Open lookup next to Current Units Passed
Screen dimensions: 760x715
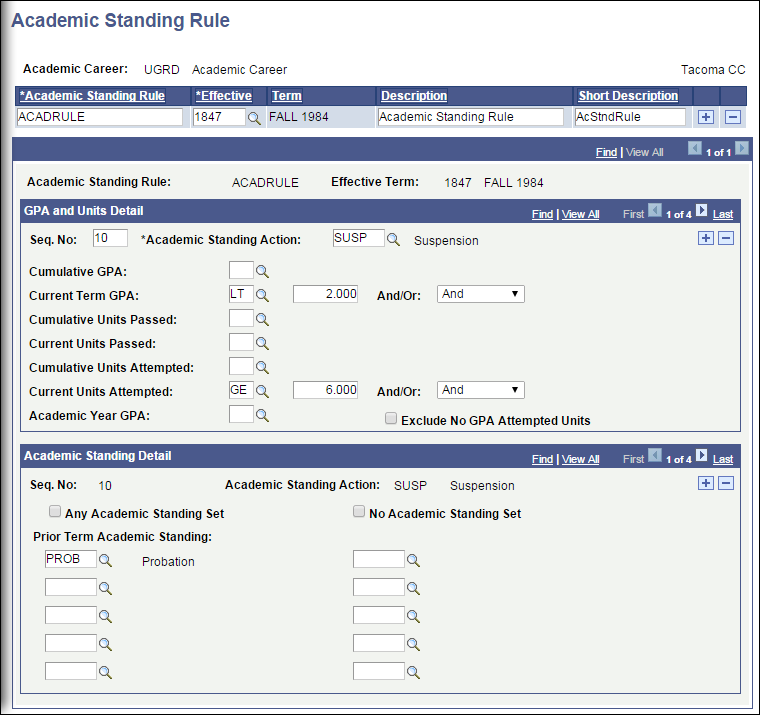[x=262, y=343]
